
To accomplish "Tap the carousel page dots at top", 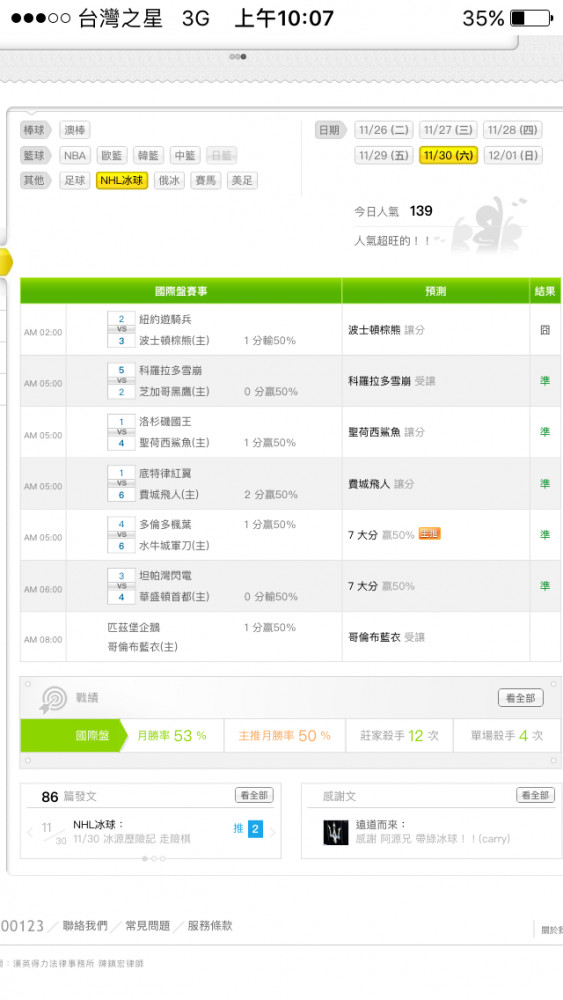I will coord(238,57).
